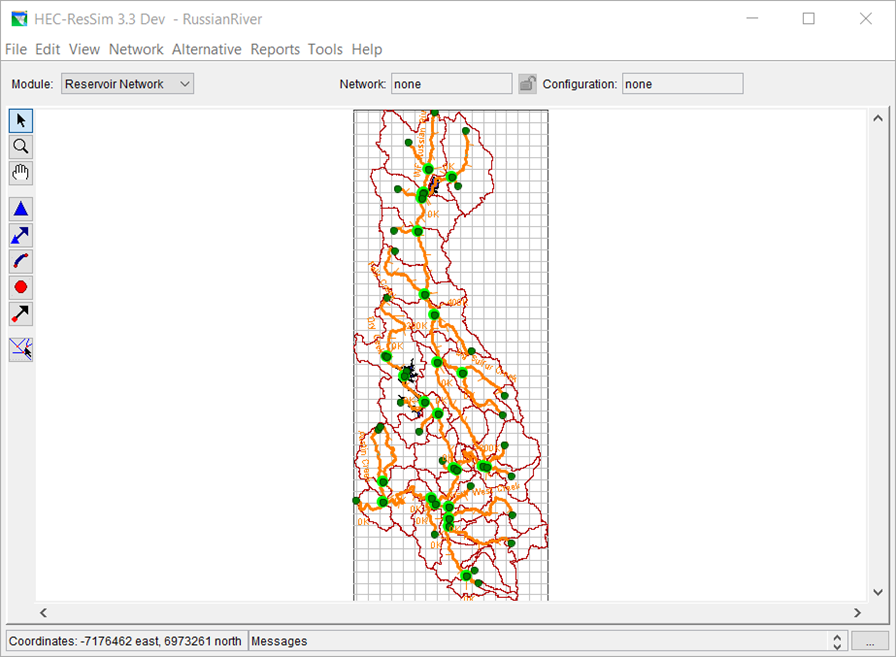This screenshot has width=896, height=657.
Task: Activate the magnifying glass zoom tool
Action: [21, 147]
